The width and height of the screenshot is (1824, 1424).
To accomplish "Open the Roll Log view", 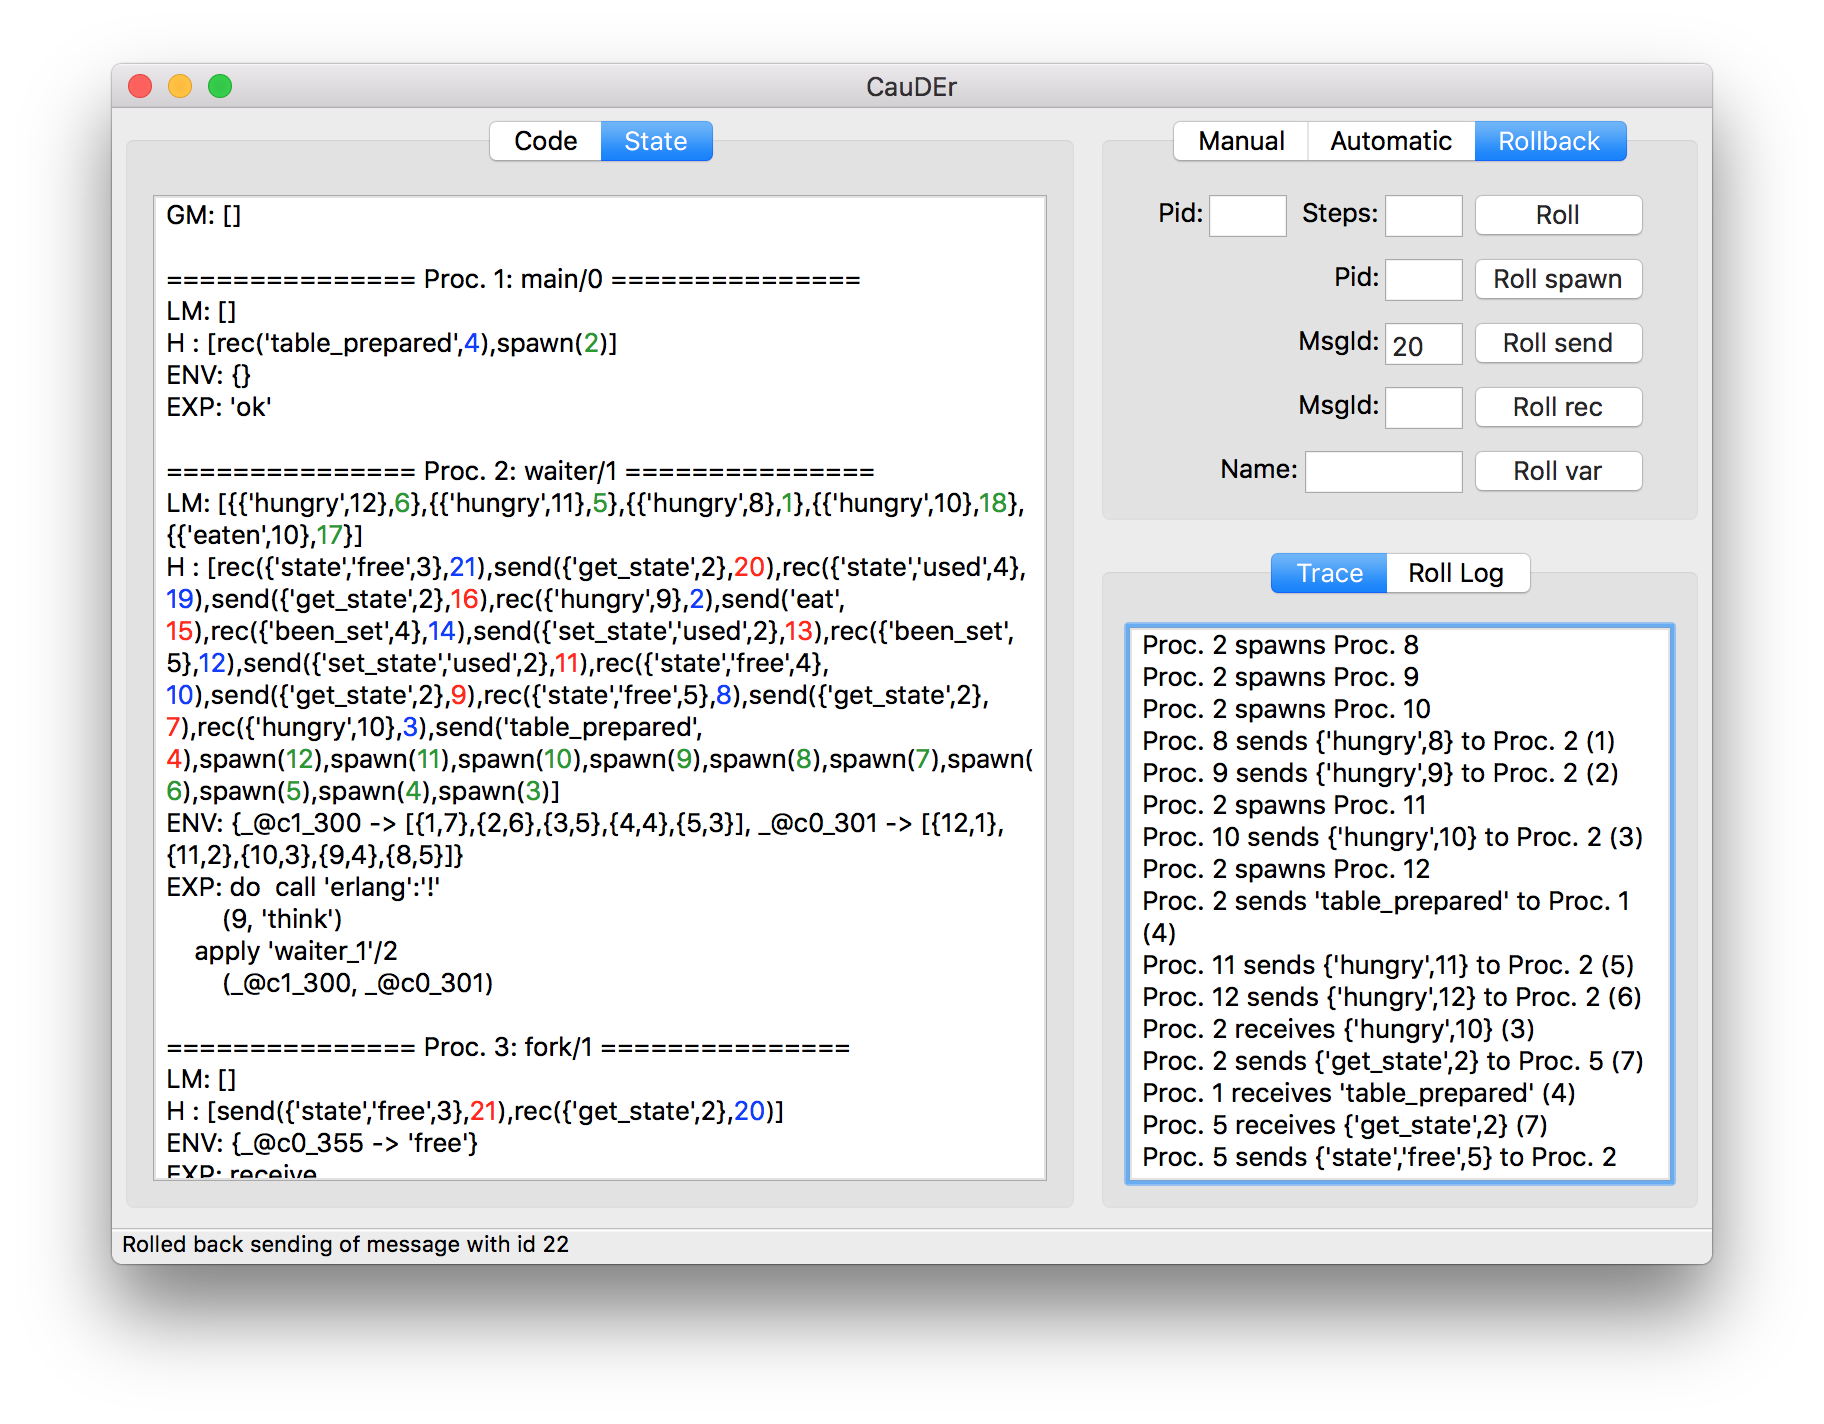I will (1456, 573).
